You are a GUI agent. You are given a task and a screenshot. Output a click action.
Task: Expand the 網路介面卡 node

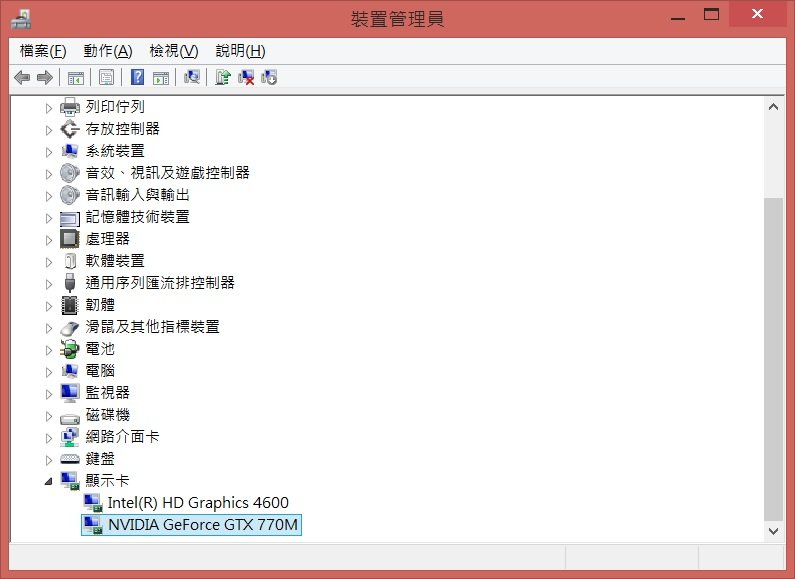[49, 438]
